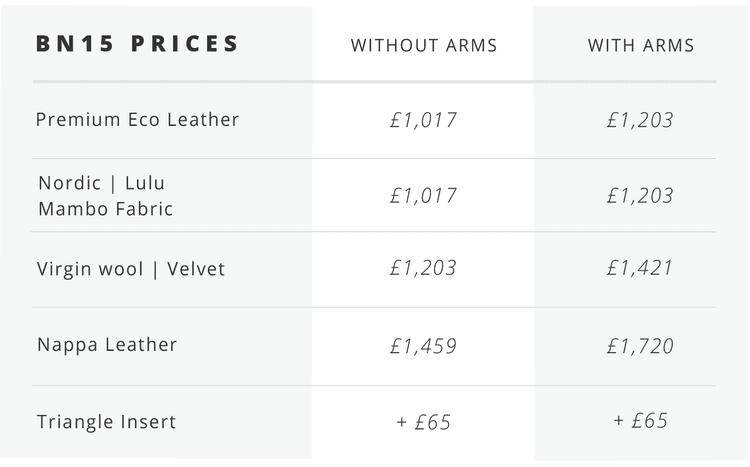Select Nordic Lulu Mambo Fabric price without arms
Viewport: 750px width, 467px height.
point(423,196)
